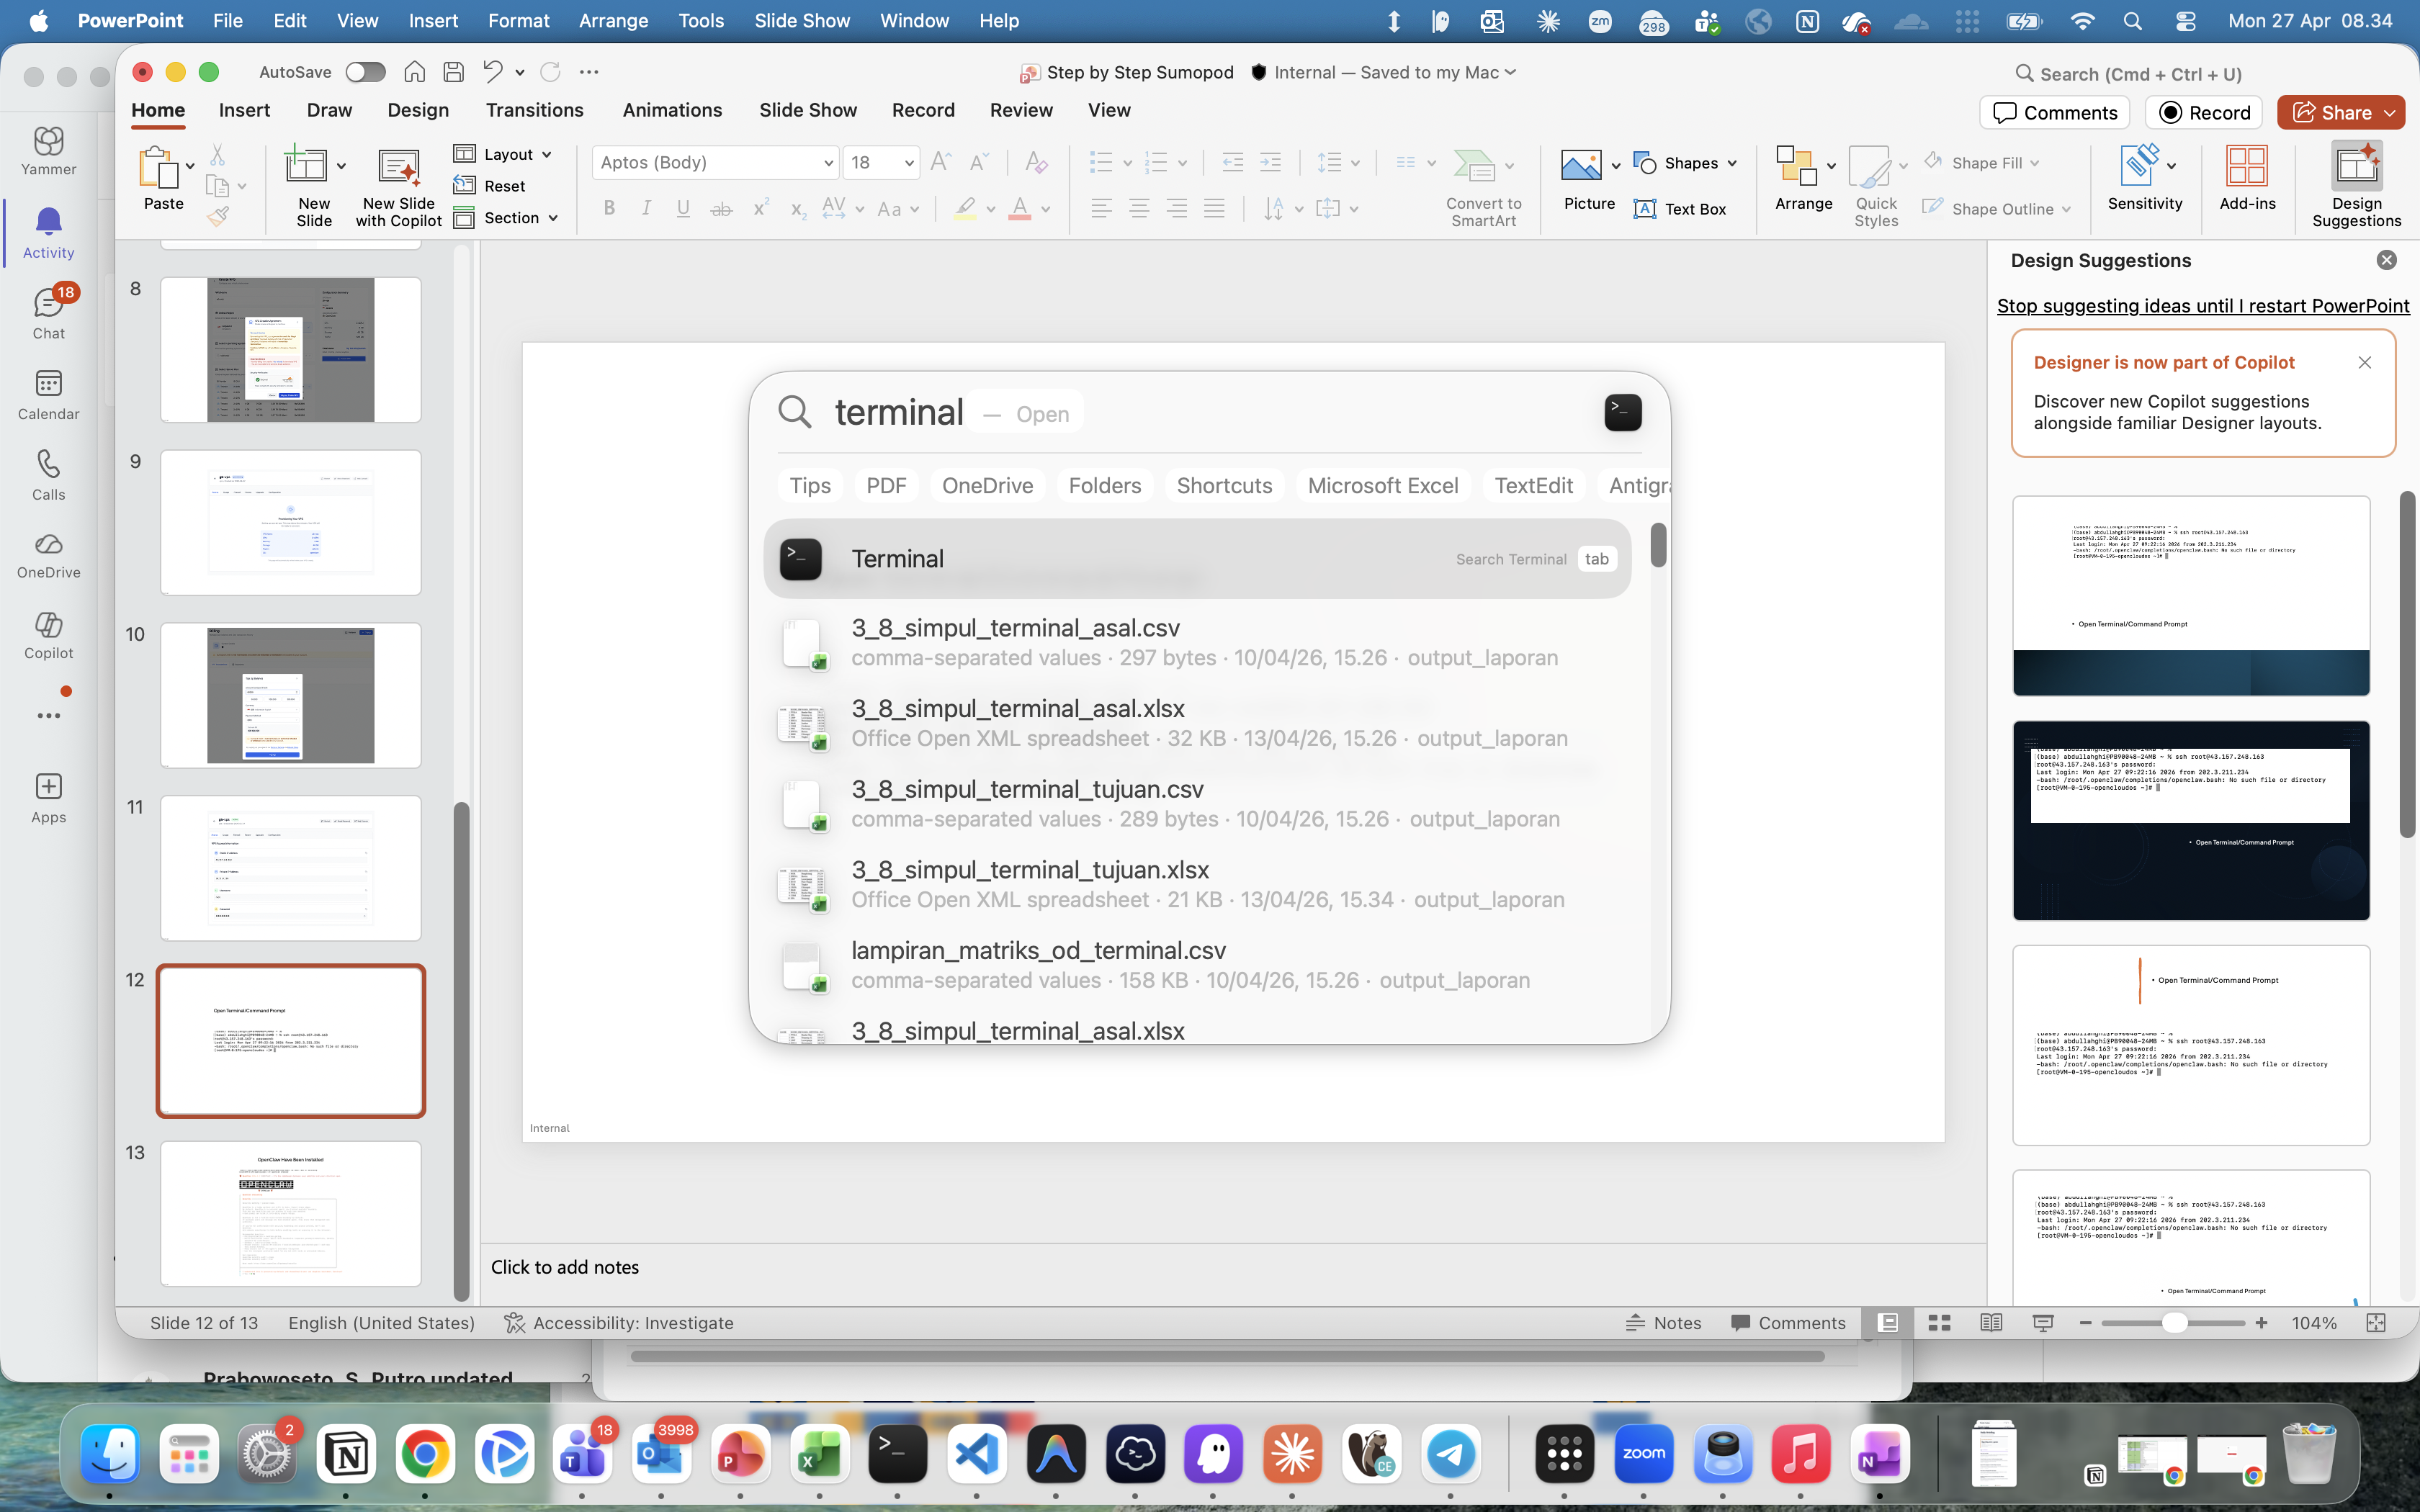Toggle AutoSave off
The image size is (2420, 1512).
click(365, 71)
